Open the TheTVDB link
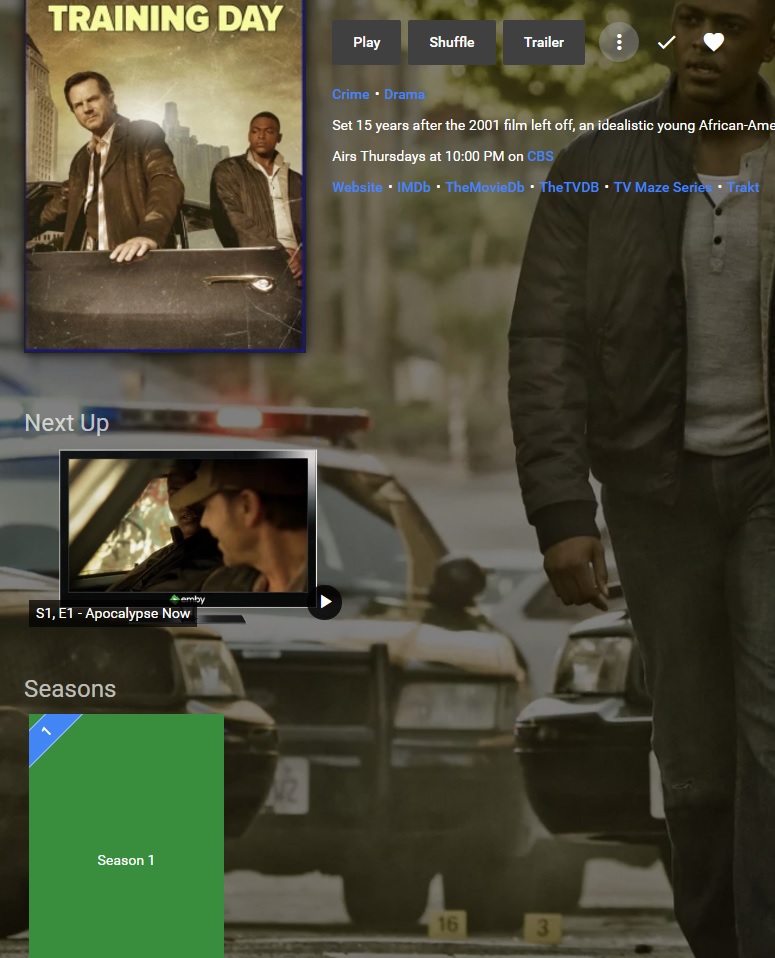Image resolution: width=775 pixels, height=958 pixels. click(x=569, y=187)
